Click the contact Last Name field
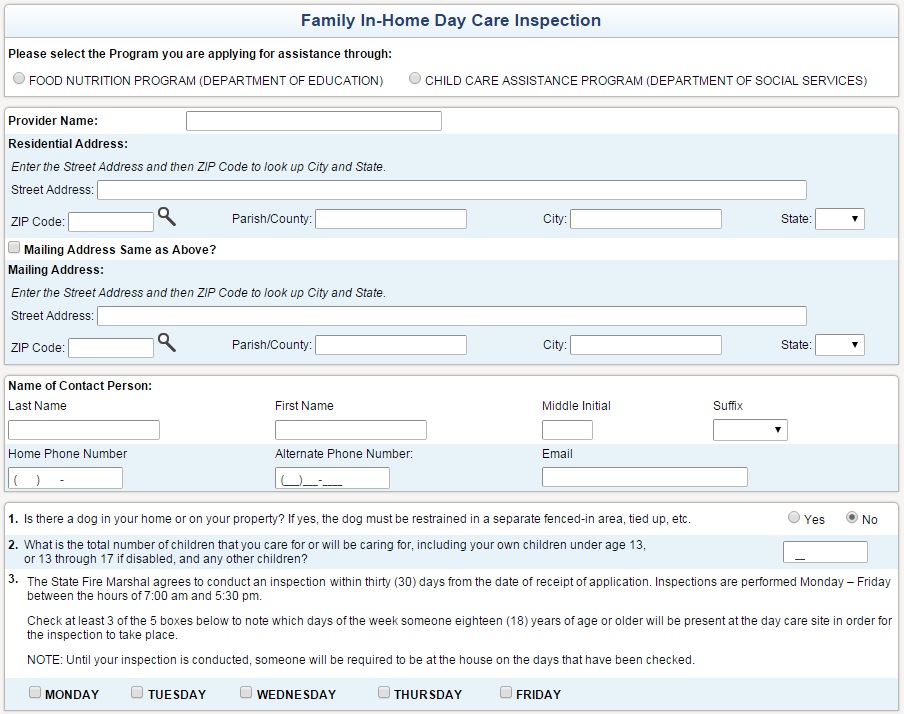Viewport: 904px width, 714px height. point(84,430)
